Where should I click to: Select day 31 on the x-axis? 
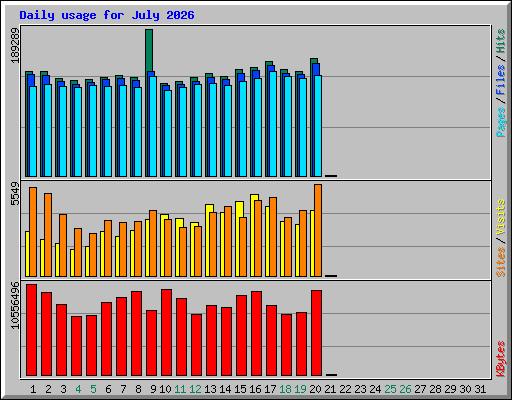tap(480, 389)
